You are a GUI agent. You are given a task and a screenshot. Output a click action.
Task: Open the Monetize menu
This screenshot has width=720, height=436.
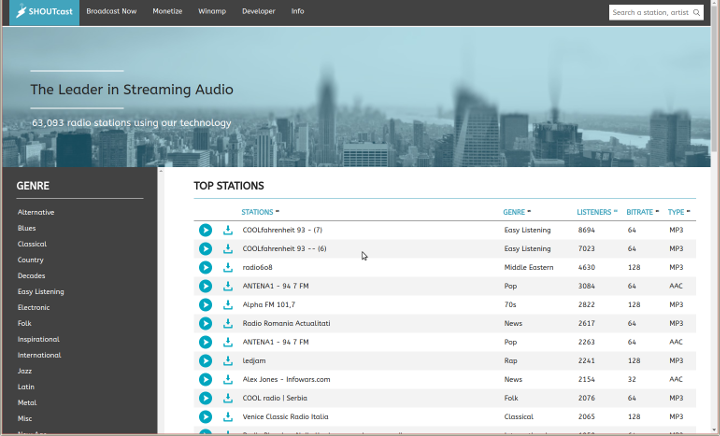[x=167, y=11]
